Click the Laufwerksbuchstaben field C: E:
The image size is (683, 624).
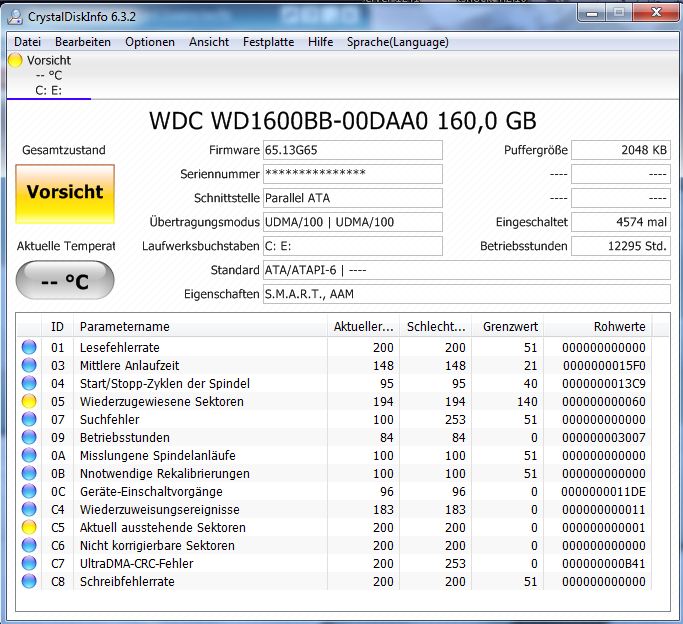(352, 246)
